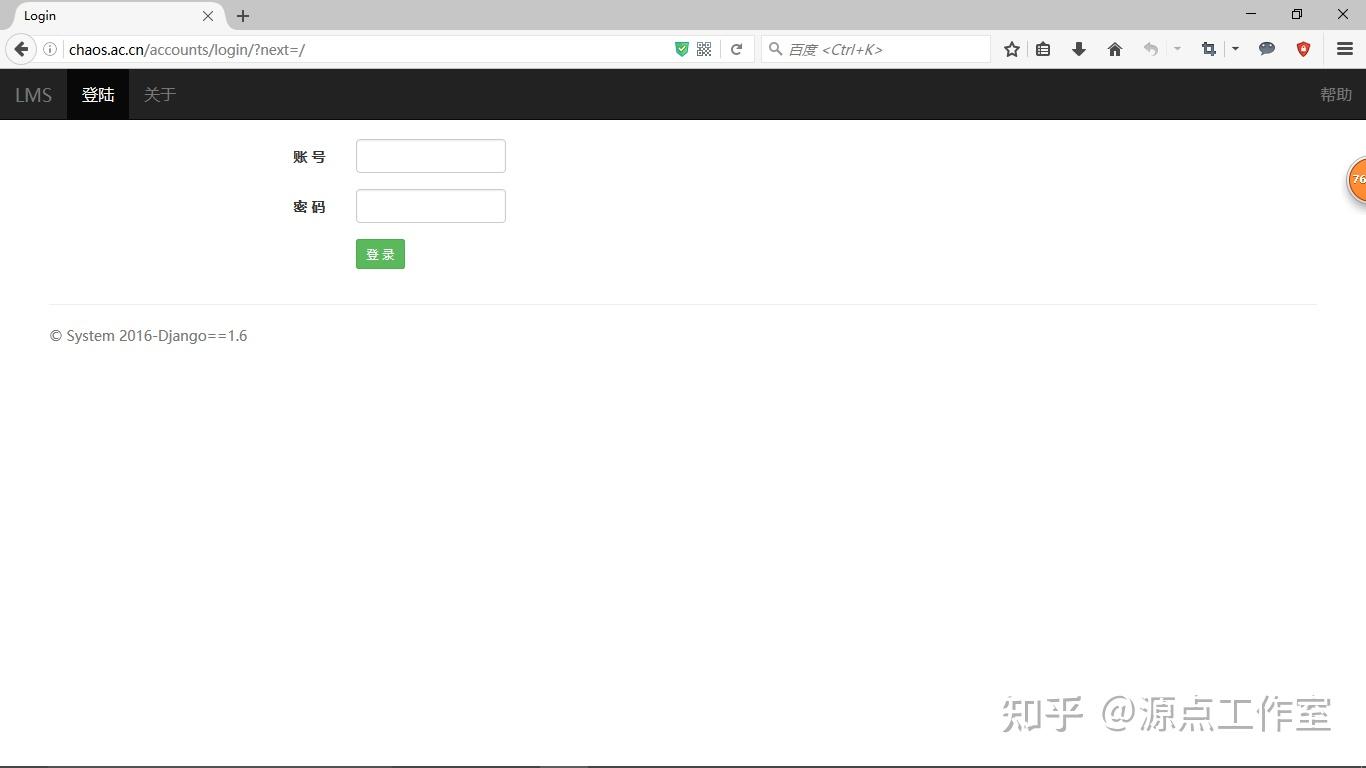Open the chat bubbles extension icon
1366x768 pixels.
pyautogui.click(x=1267, y=48)
